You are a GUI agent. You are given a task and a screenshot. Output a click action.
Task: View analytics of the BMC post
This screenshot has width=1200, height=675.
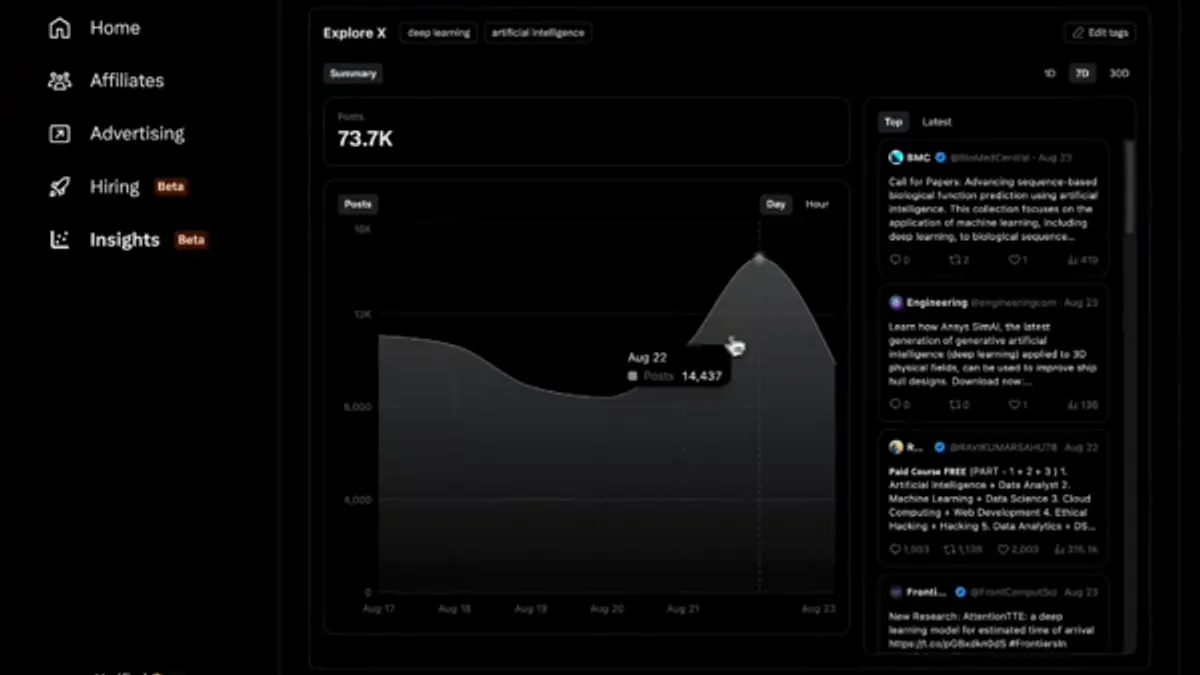(x=1082, y=260)
